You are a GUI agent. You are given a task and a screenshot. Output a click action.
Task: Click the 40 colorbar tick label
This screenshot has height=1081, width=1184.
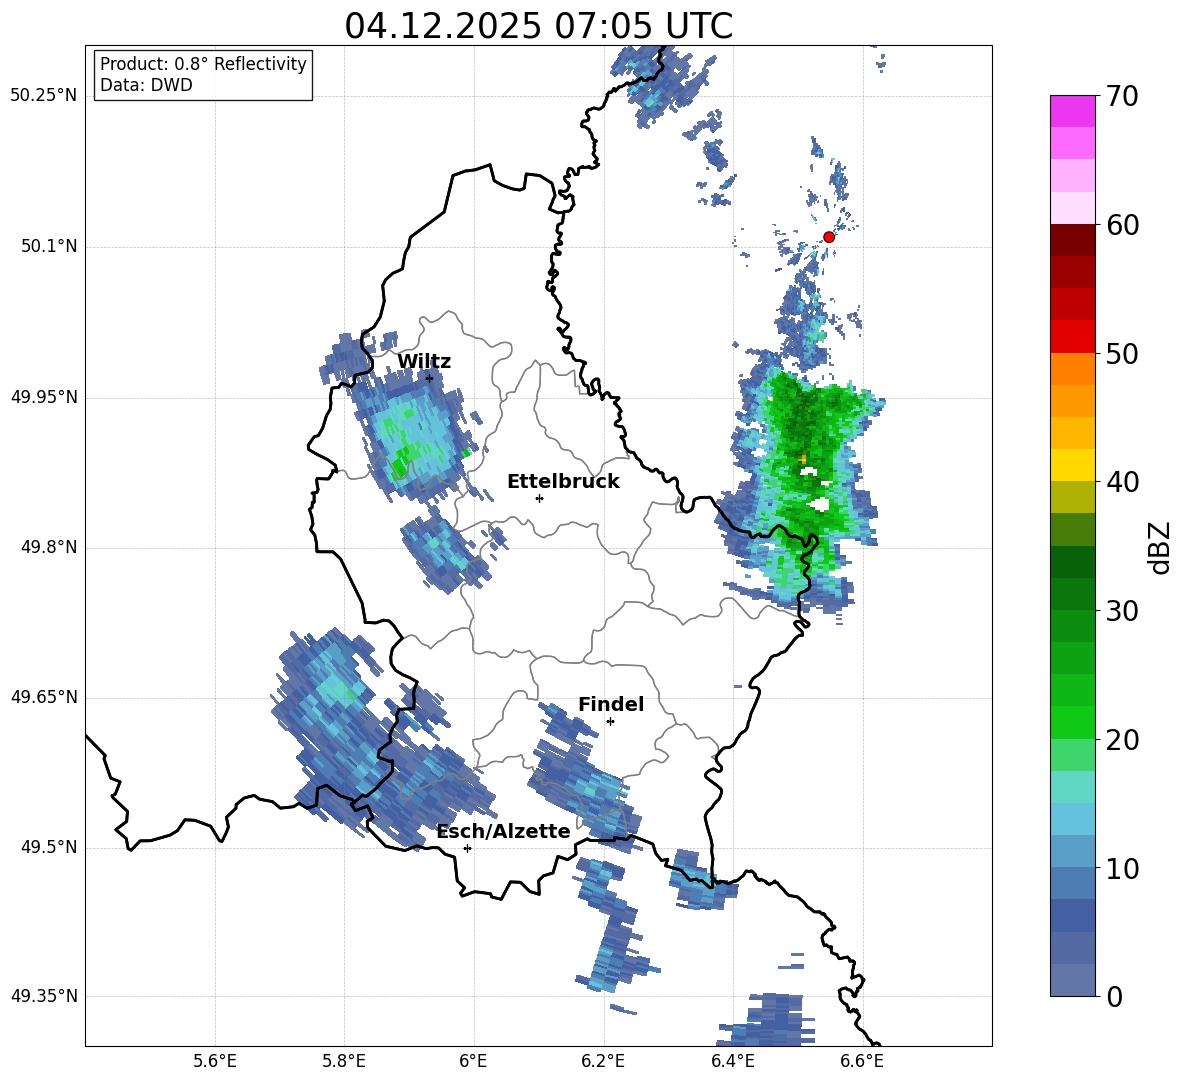(1122, 482)
